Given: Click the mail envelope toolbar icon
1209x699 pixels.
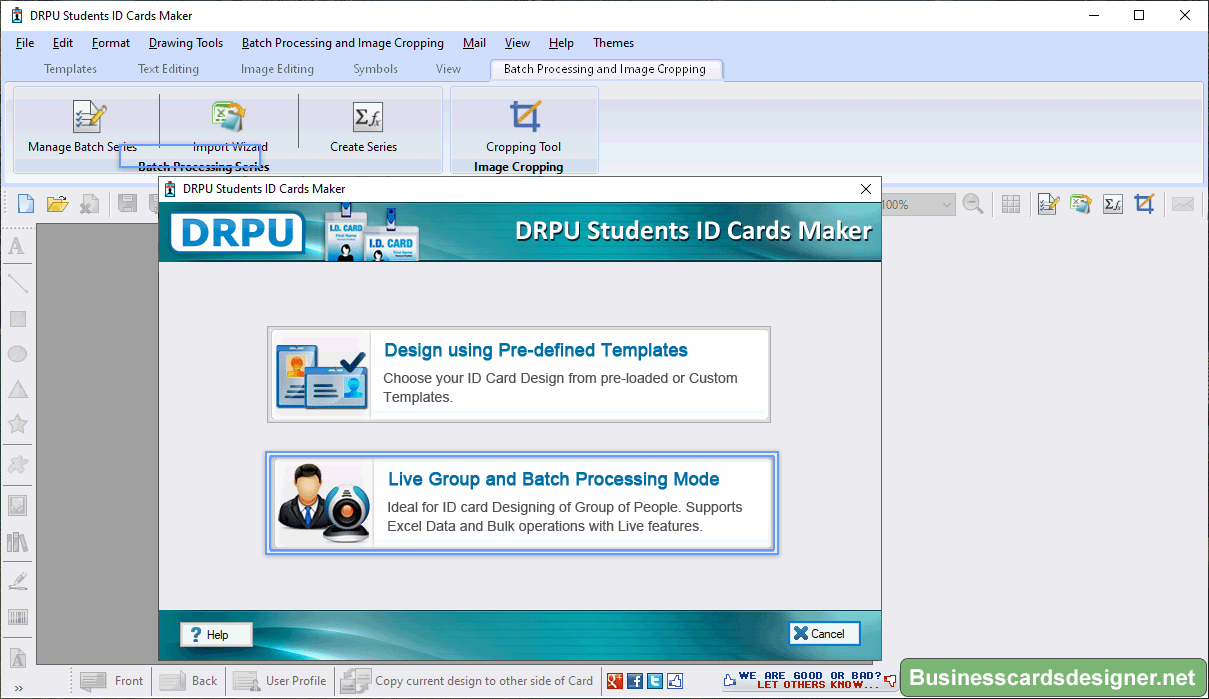Looking at the screenshot, I should (x=1183, y=204).
